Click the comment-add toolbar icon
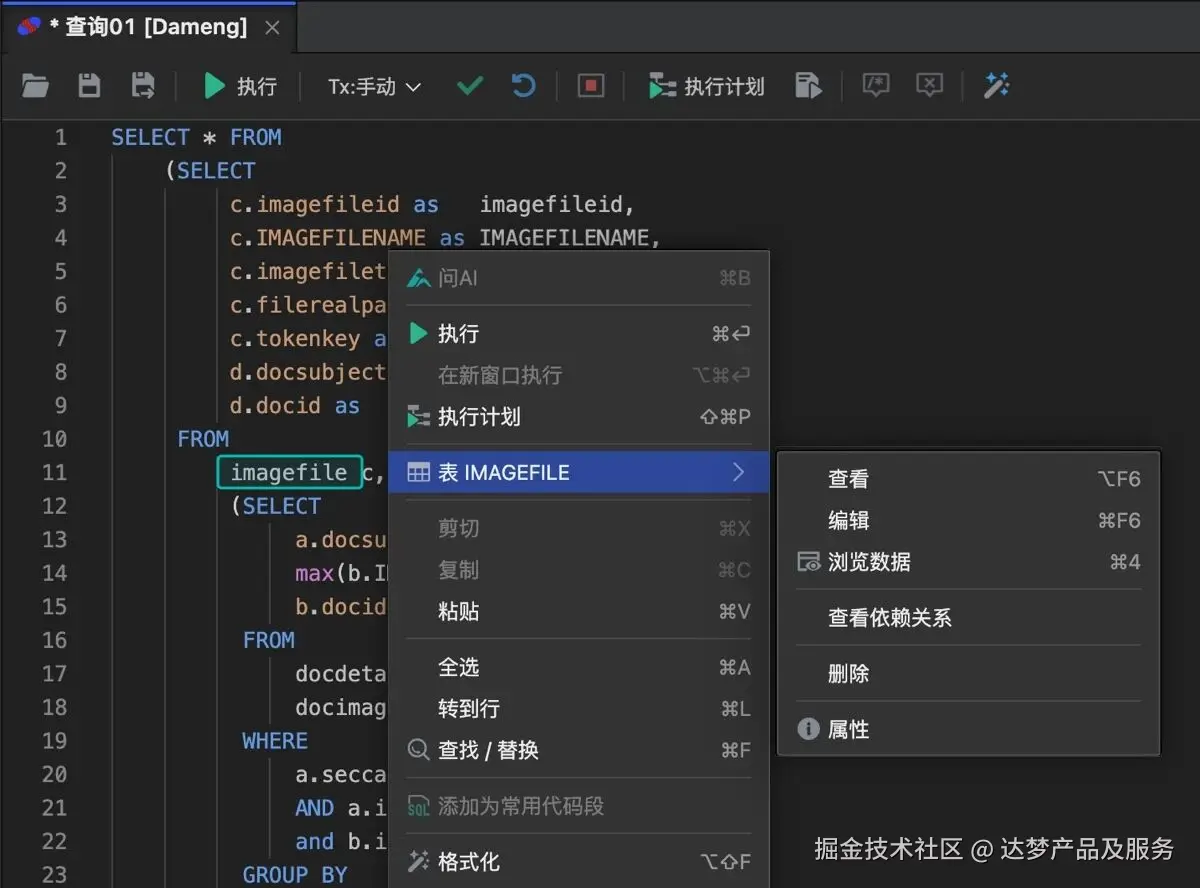The height and width of the screenshot is (888, 1200). [x=876, y=86]
